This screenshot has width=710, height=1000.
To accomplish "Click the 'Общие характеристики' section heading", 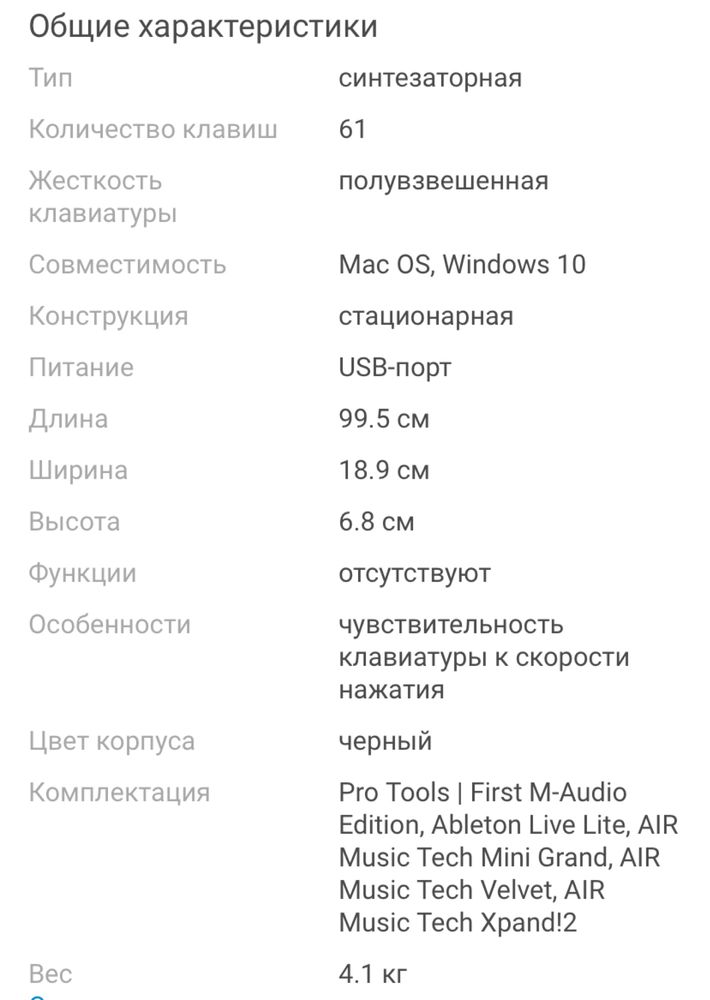I will tap(203, 27).
